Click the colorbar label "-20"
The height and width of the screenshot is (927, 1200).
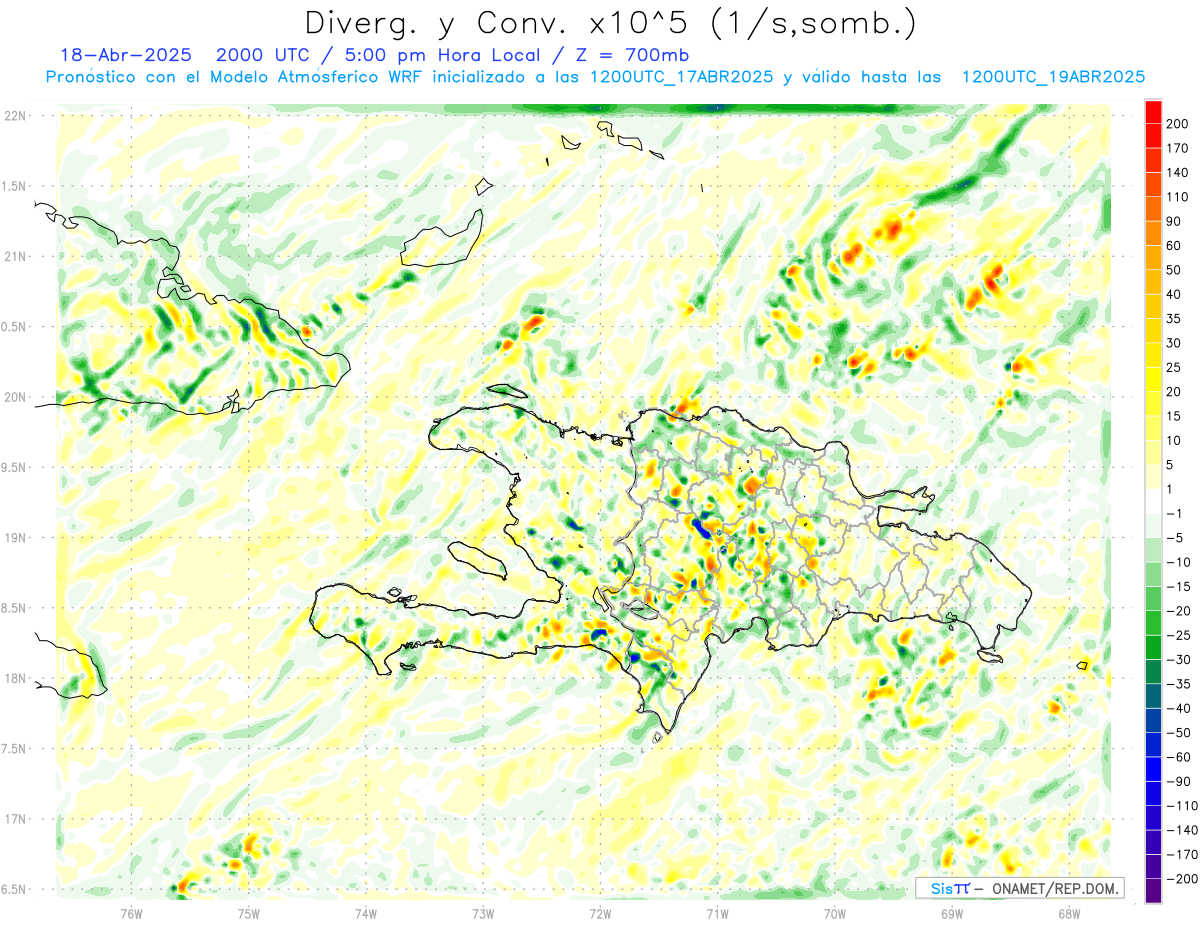tap(1181, 611)
